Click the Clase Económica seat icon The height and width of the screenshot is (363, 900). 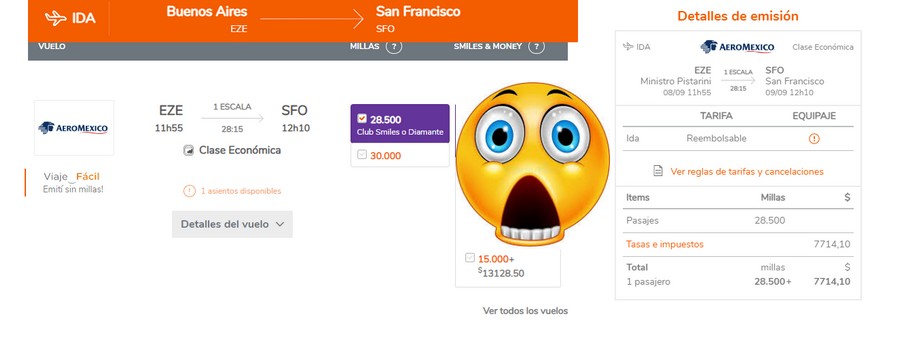(x=188, y=150)
